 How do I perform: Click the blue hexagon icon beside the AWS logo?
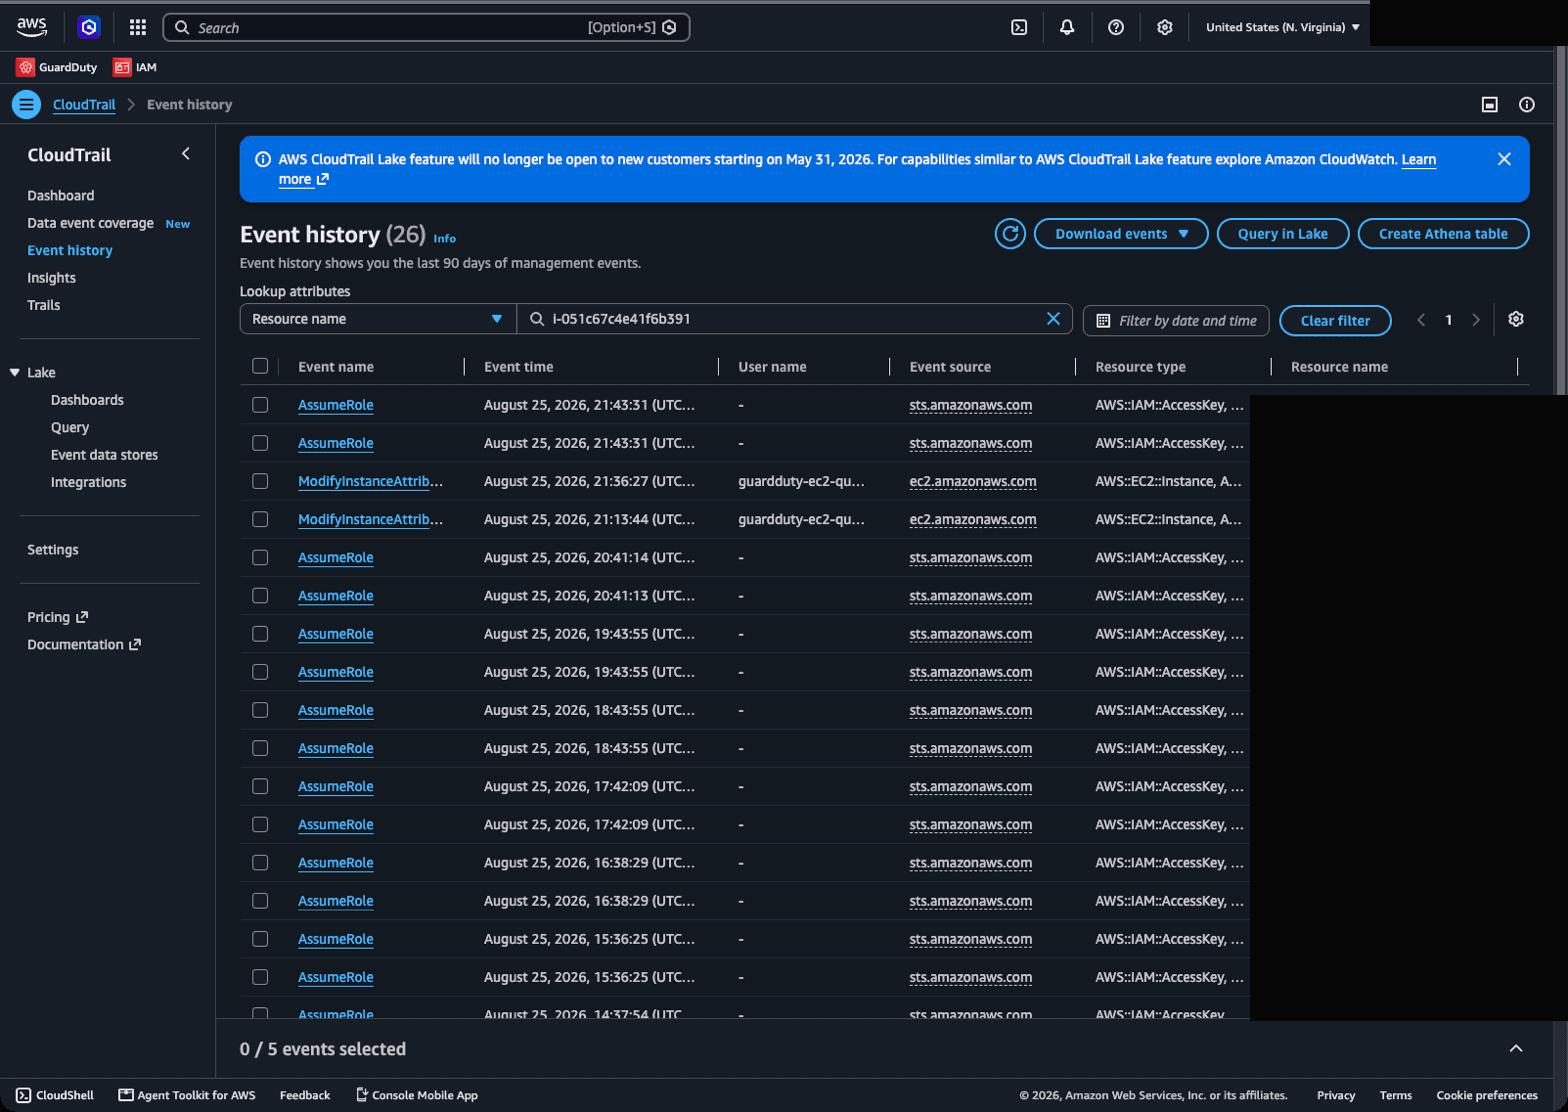[x=89, y=27]
